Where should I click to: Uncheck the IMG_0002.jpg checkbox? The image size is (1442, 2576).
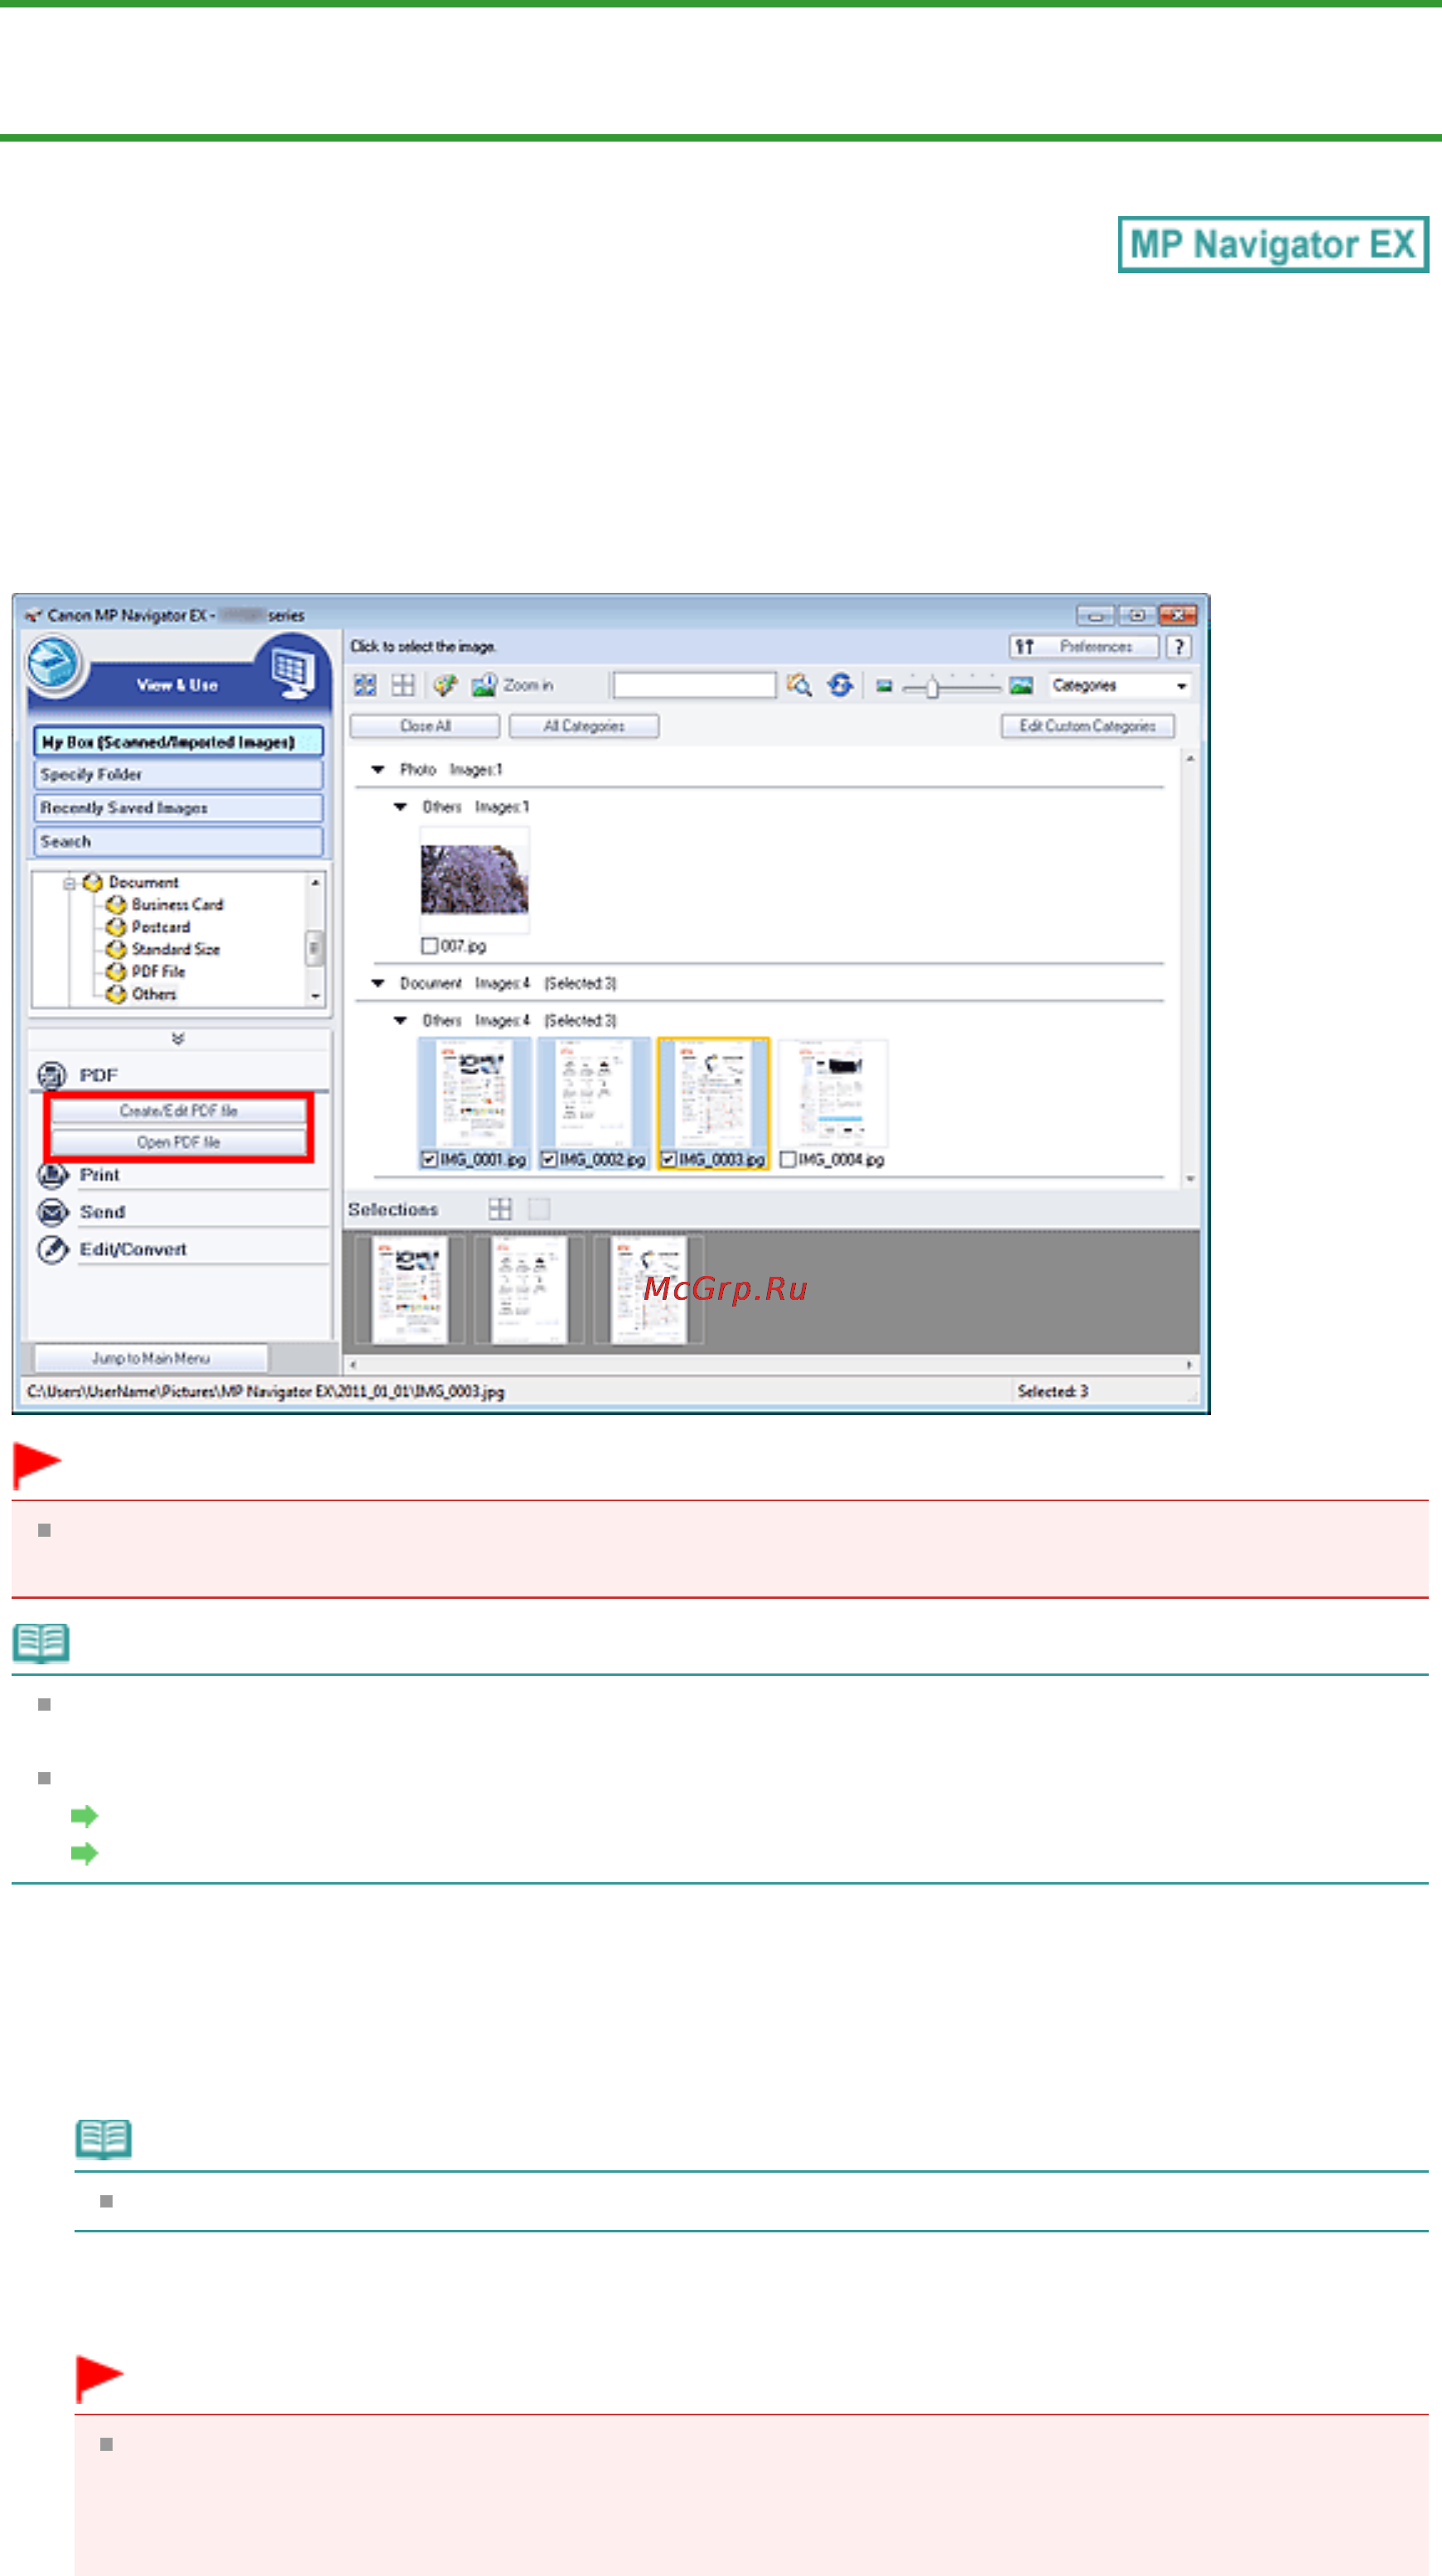click(548, 1159)
